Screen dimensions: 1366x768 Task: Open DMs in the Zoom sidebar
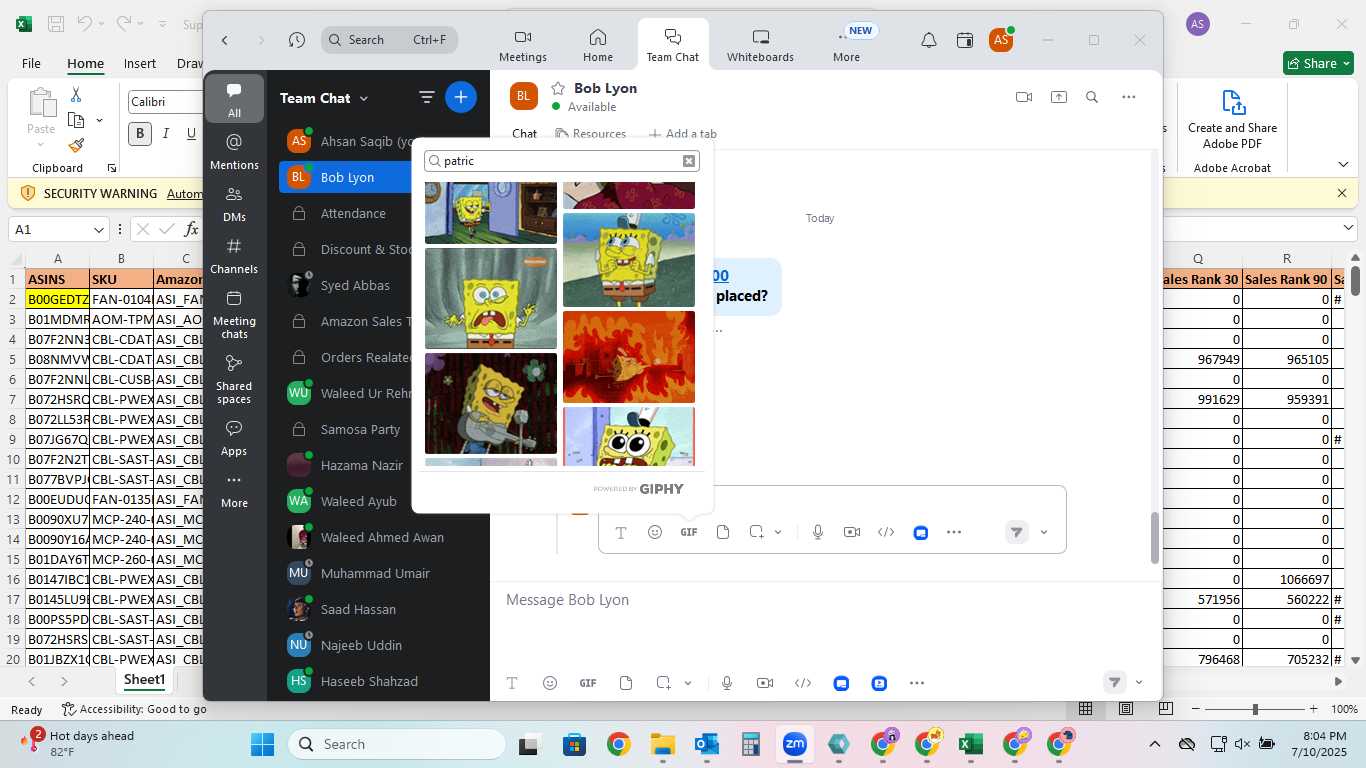tap(234, 203)
